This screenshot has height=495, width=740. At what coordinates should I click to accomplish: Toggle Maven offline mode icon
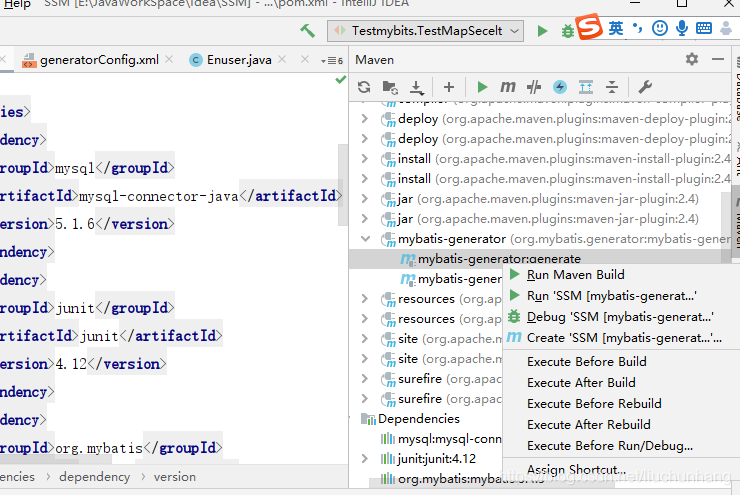[x=560, y=87]
